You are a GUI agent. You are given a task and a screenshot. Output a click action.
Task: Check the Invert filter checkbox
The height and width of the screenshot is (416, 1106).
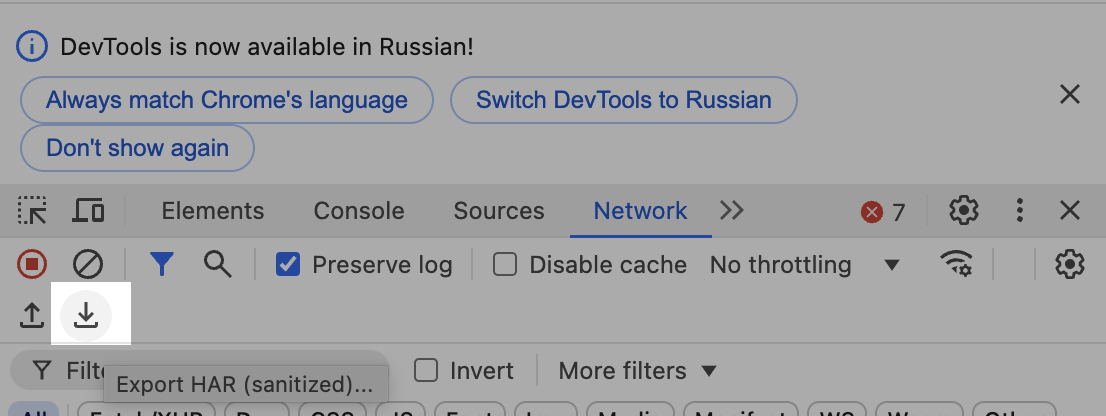click(426, 370)
